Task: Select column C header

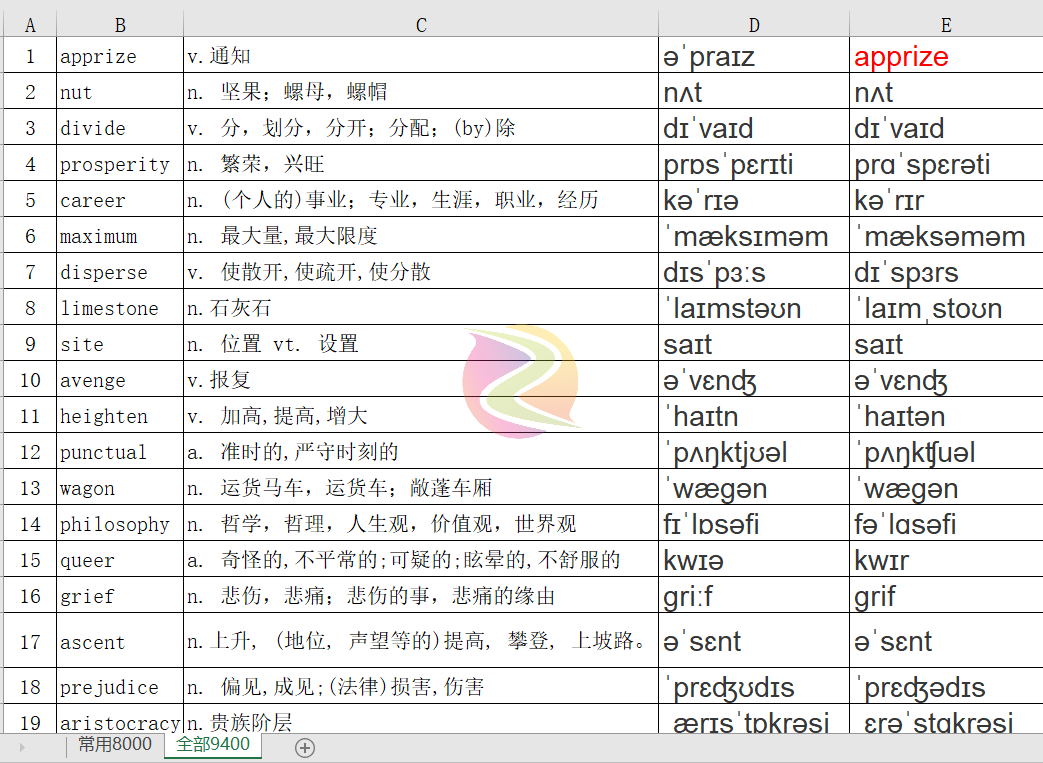Action: click(x=421, y=25)
